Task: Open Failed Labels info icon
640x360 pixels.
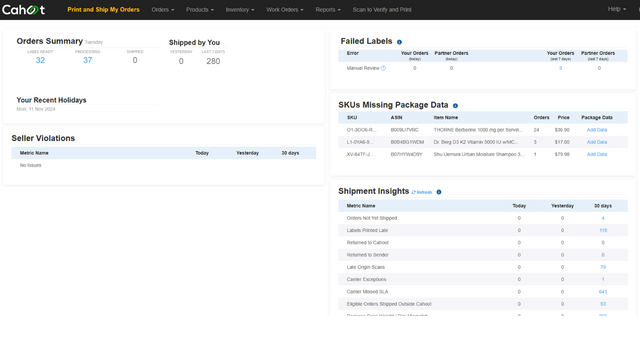Action: pos(399,42)
